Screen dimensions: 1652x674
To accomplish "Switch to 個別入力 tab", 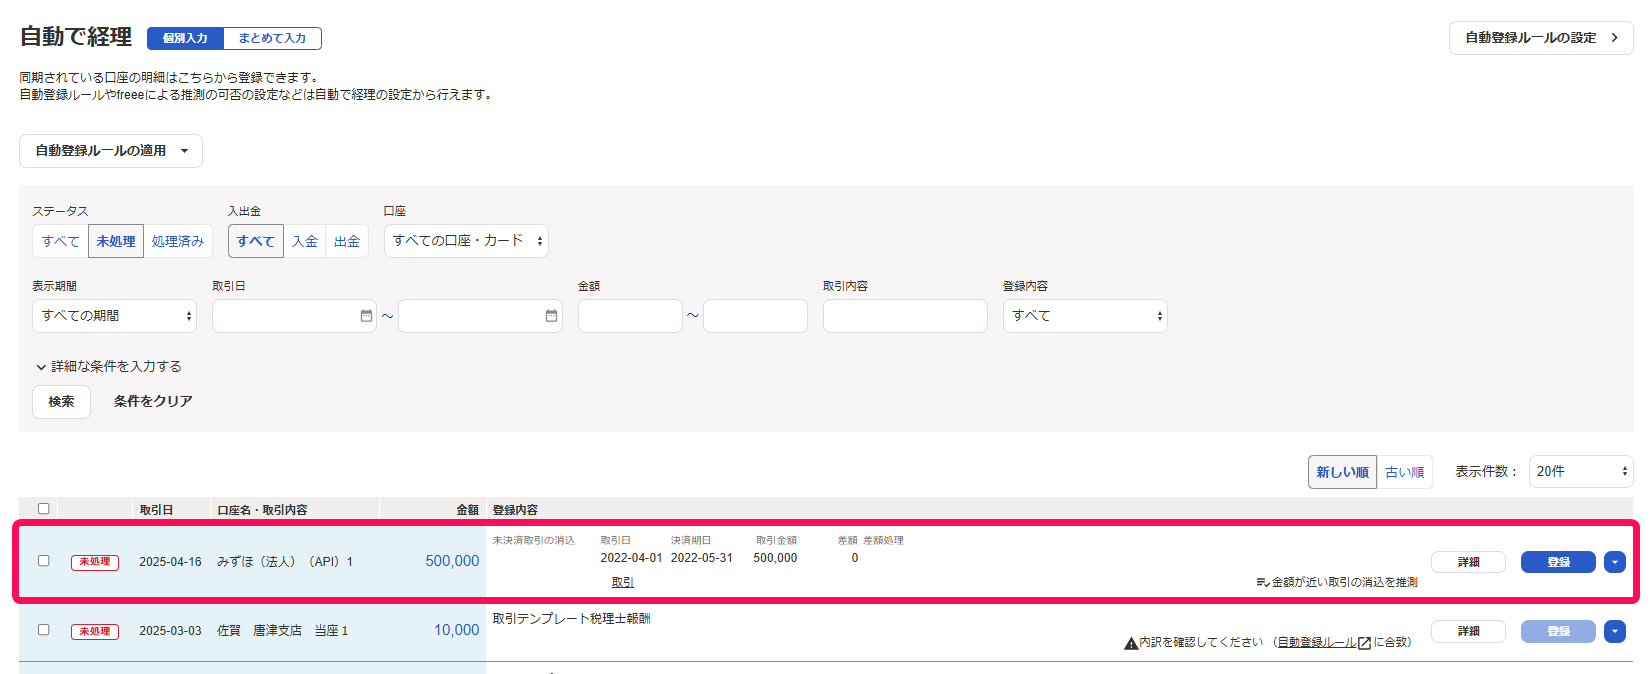I will 185,38.
